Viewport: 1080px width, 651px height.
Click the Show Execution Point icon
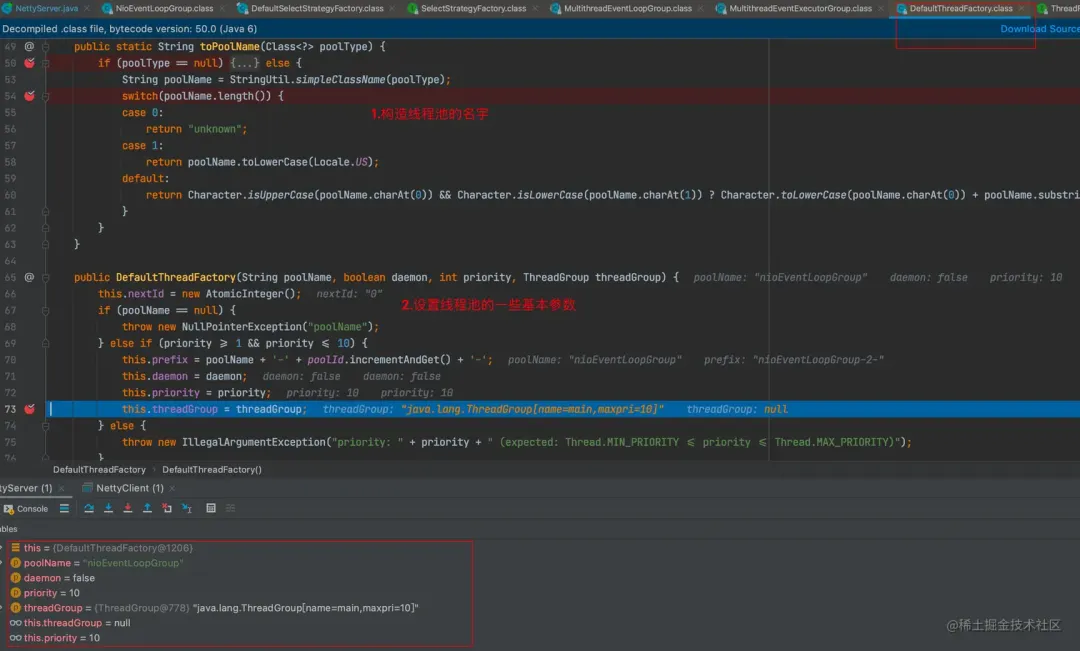[x=64, y=508]
